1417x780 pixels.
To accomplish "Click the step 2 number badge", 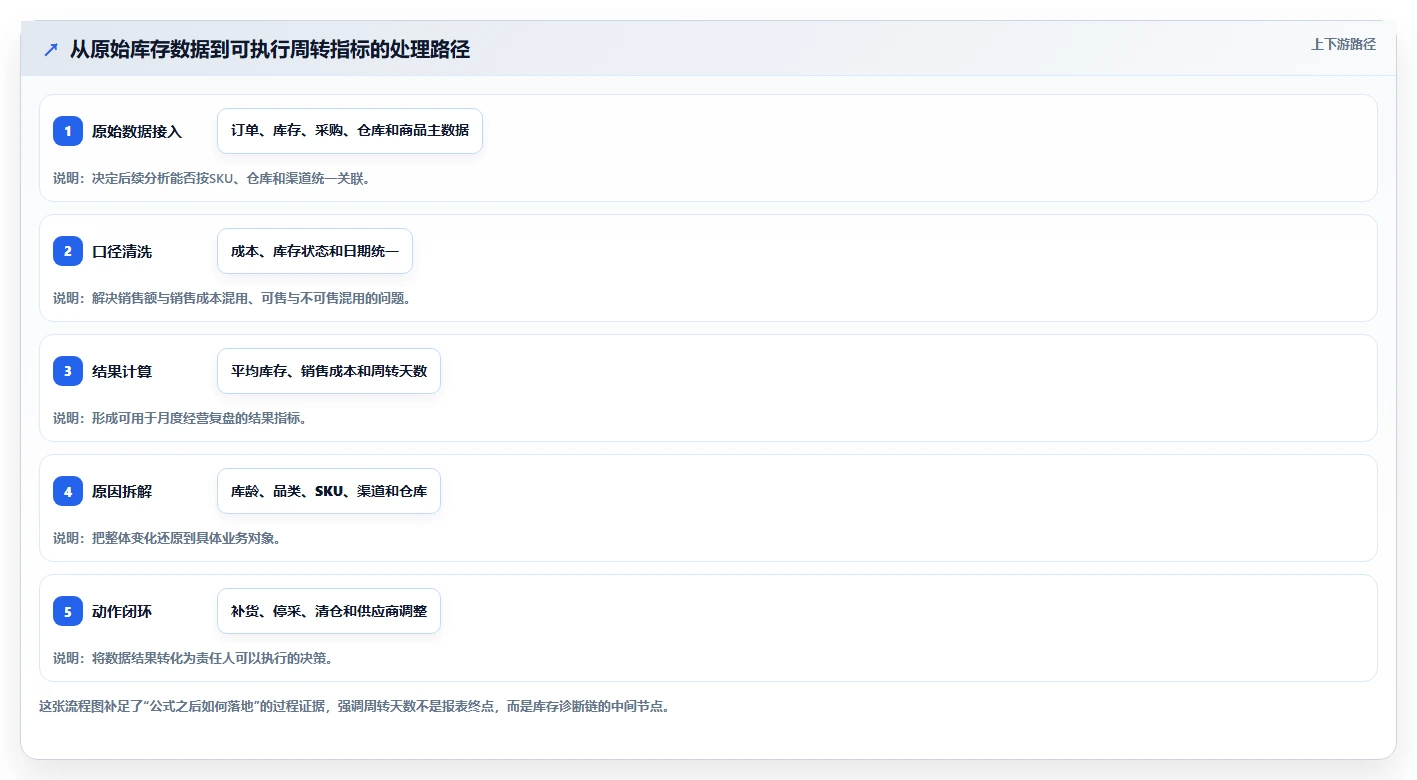I will [68, 251].
